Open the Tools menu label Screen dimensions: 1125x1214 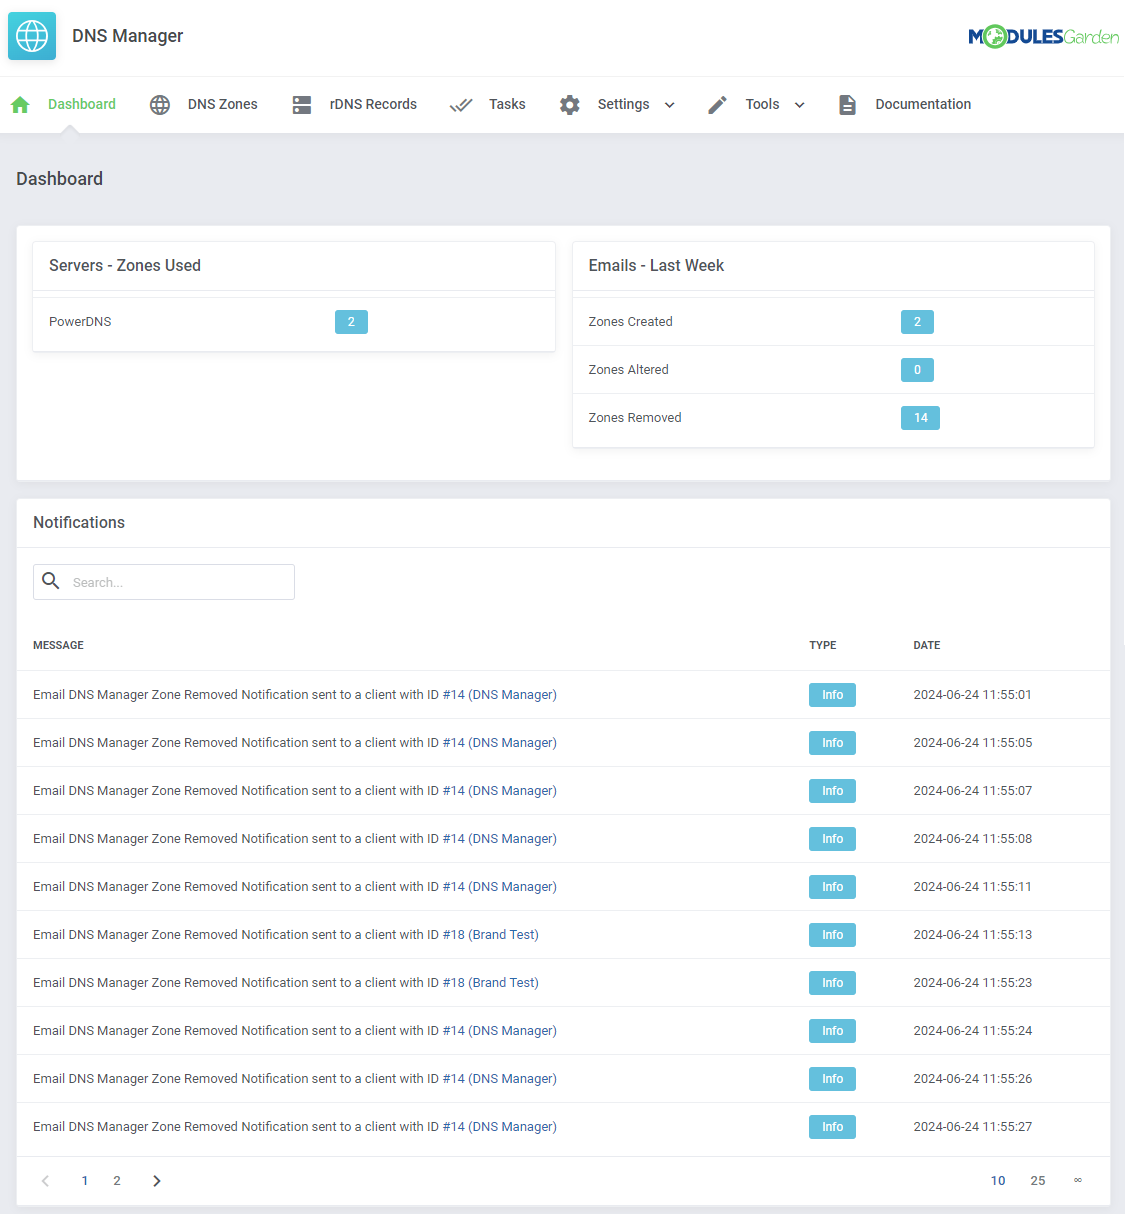[762, 104]
